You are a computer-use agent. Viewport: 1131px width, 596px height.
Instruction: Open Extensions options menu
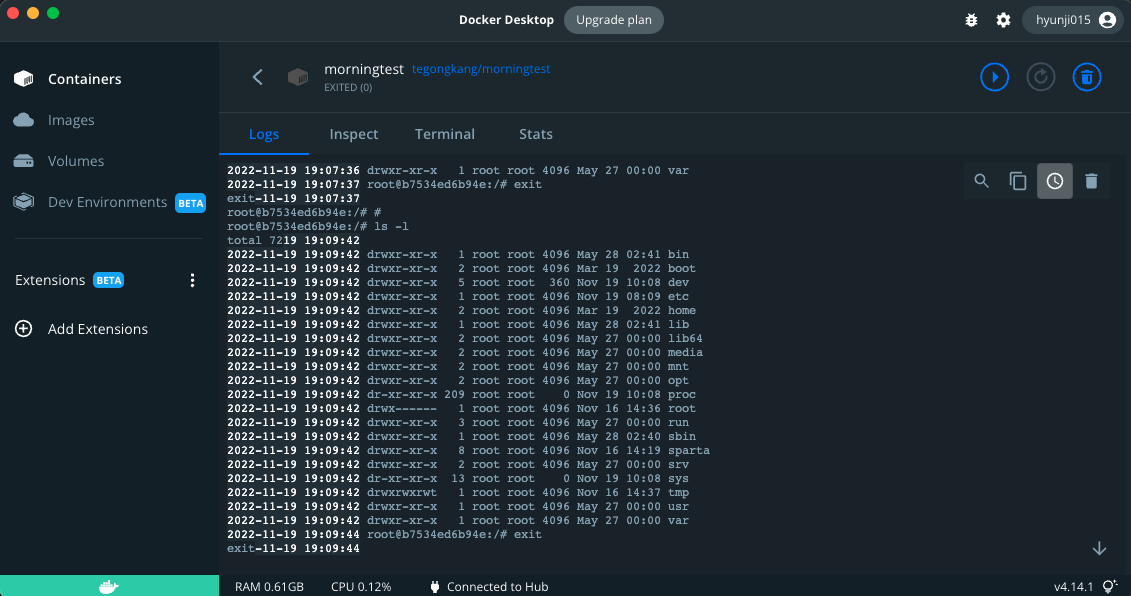point(192,280)
